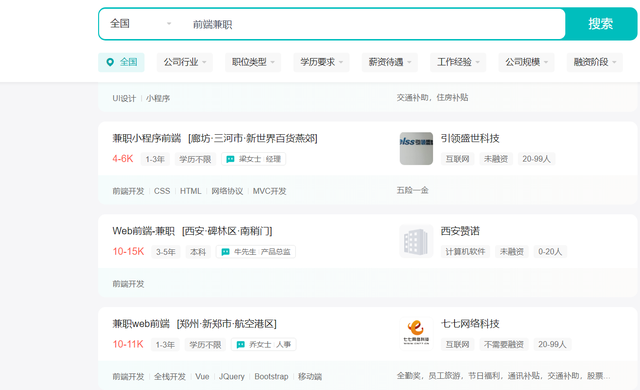The image size is (640, 390).
Task: Expand the 薪资待遇 filter dropdown
Action: [x=390, y=62]
